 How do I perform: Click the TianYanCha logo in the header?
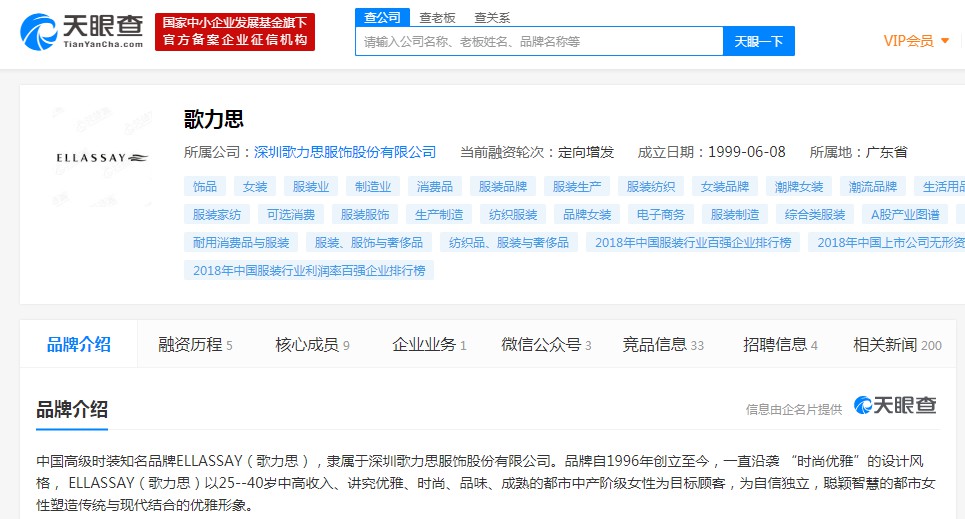coord(81,31)
